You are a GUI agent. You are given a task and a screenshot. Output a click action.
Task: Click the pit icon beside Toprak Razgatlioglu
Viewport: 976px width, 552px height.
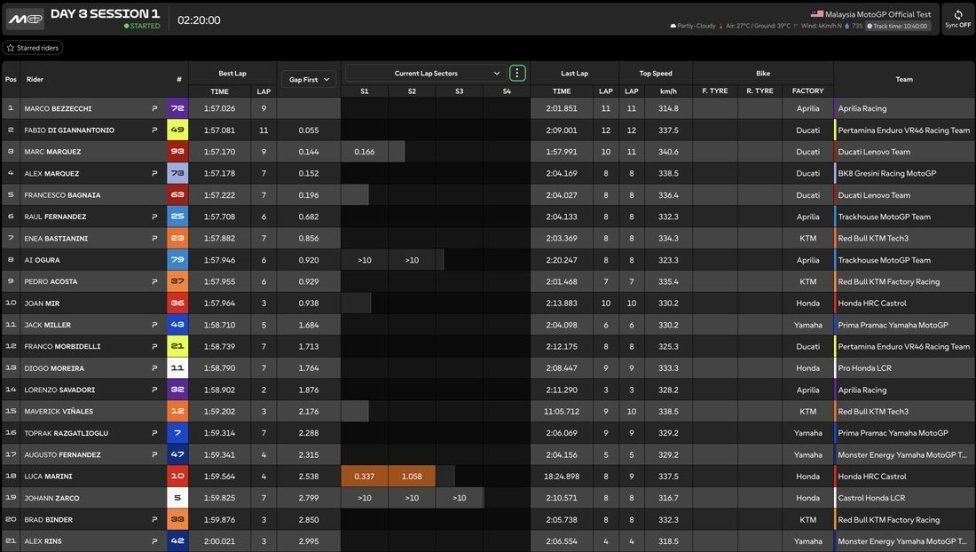click(x=154, y=433)
